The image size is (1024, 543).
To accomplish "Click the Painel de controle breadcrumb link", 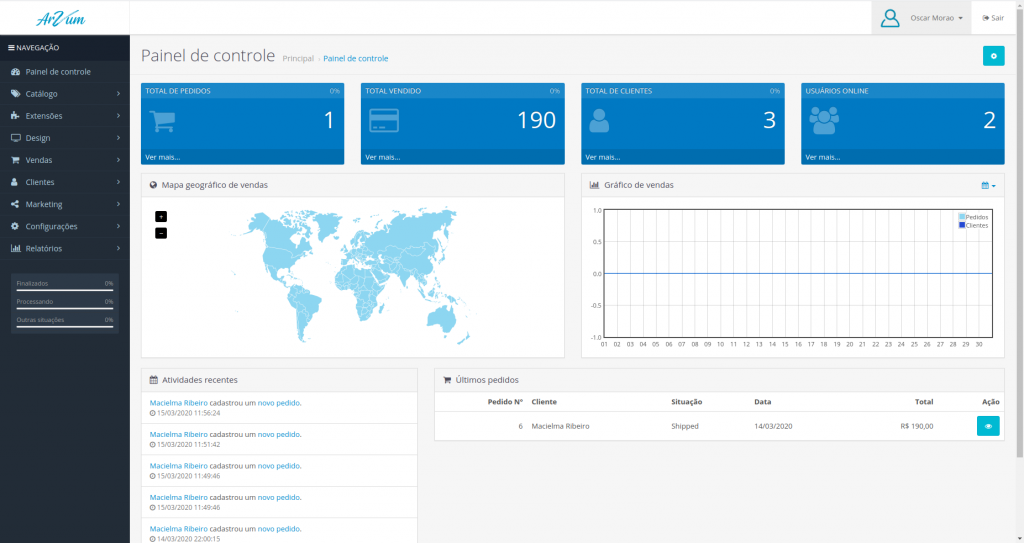I will pyautogui.click(x=355, y=59).
